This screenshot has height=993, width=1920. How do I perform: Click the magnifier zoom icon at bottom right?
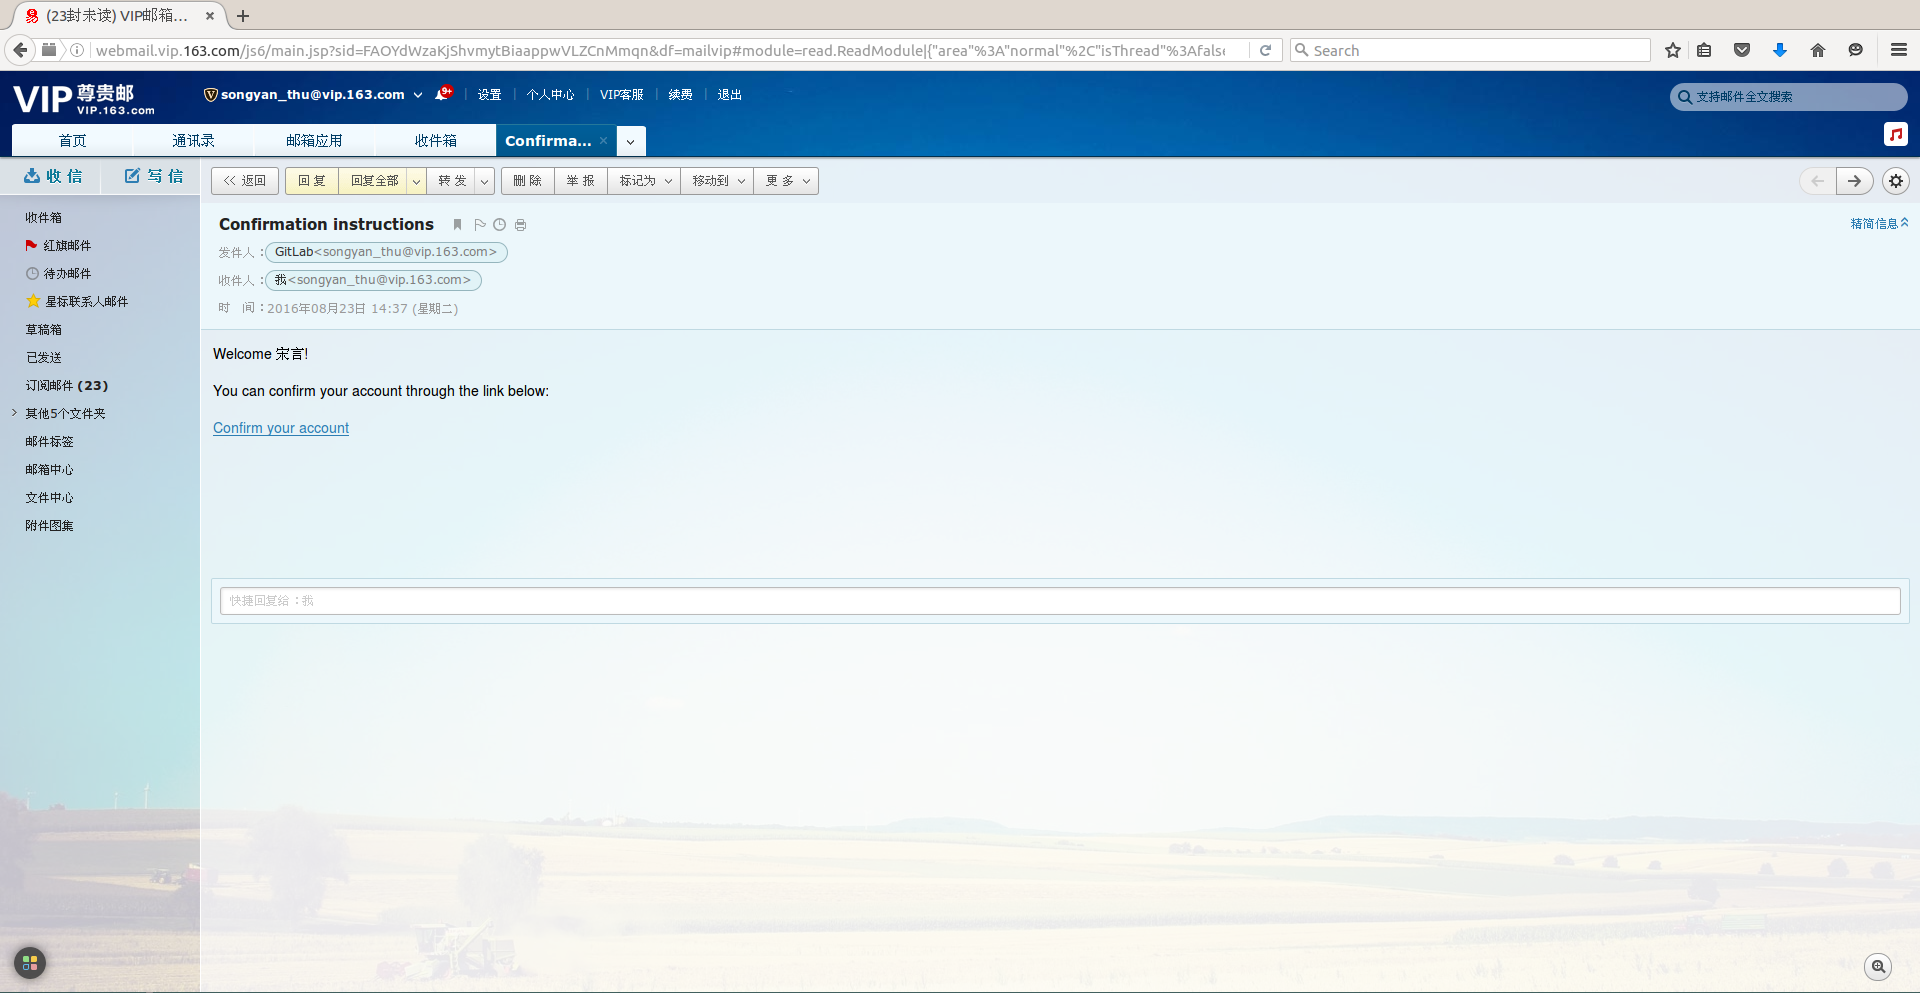click(x=1879, y=966)
